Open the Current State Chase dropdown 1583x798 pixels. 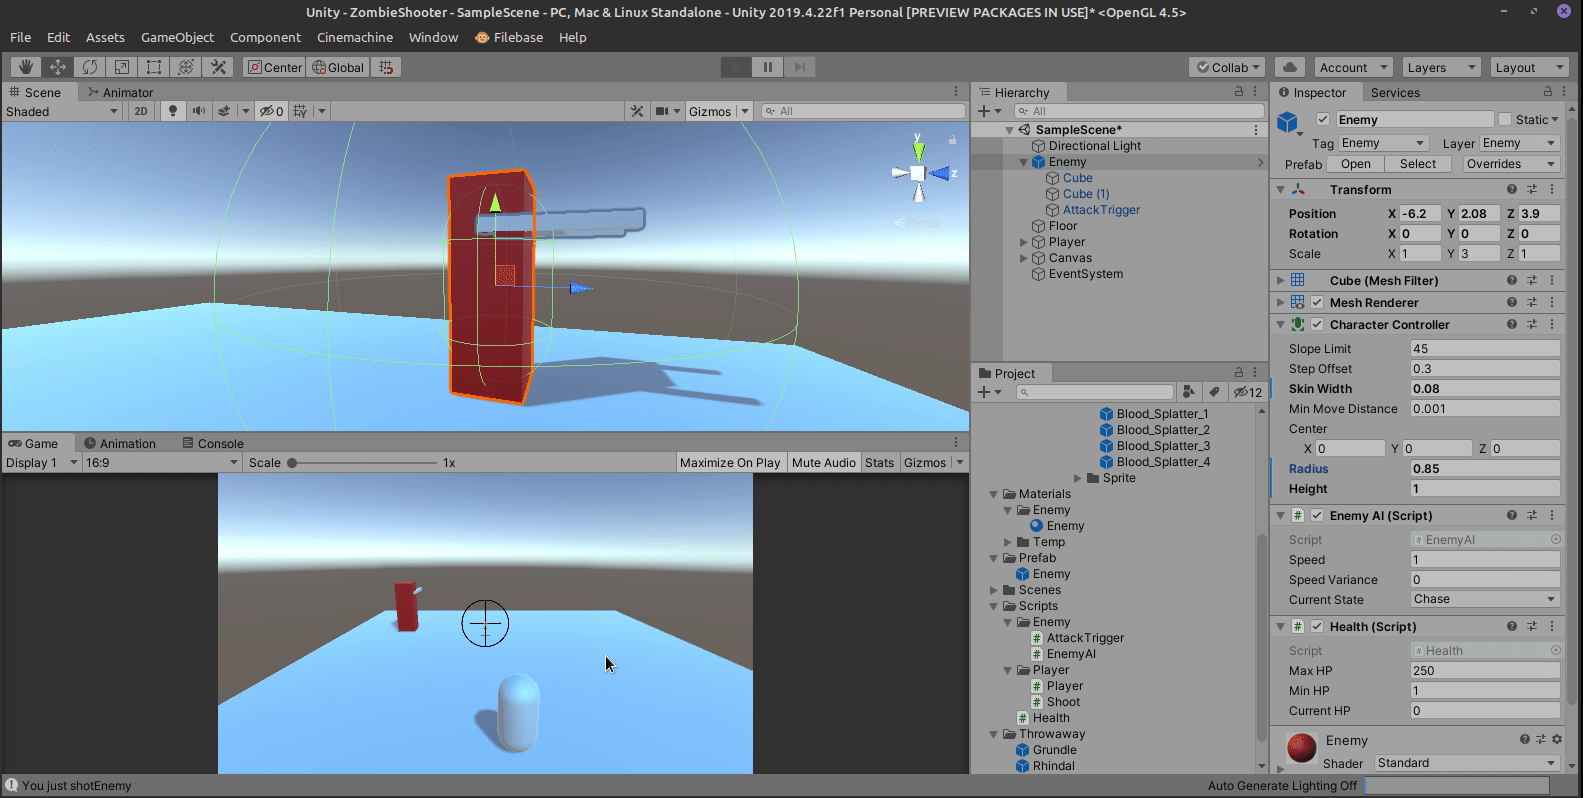coord(1485,599)
